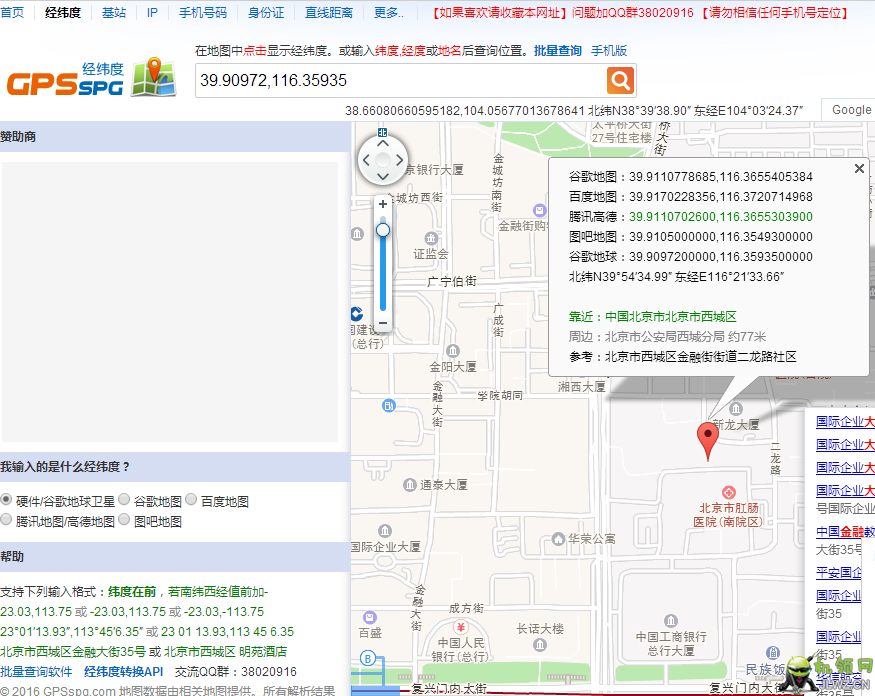Open the 经纬度转换API link
875x696 pixels.
pos(124,671)
